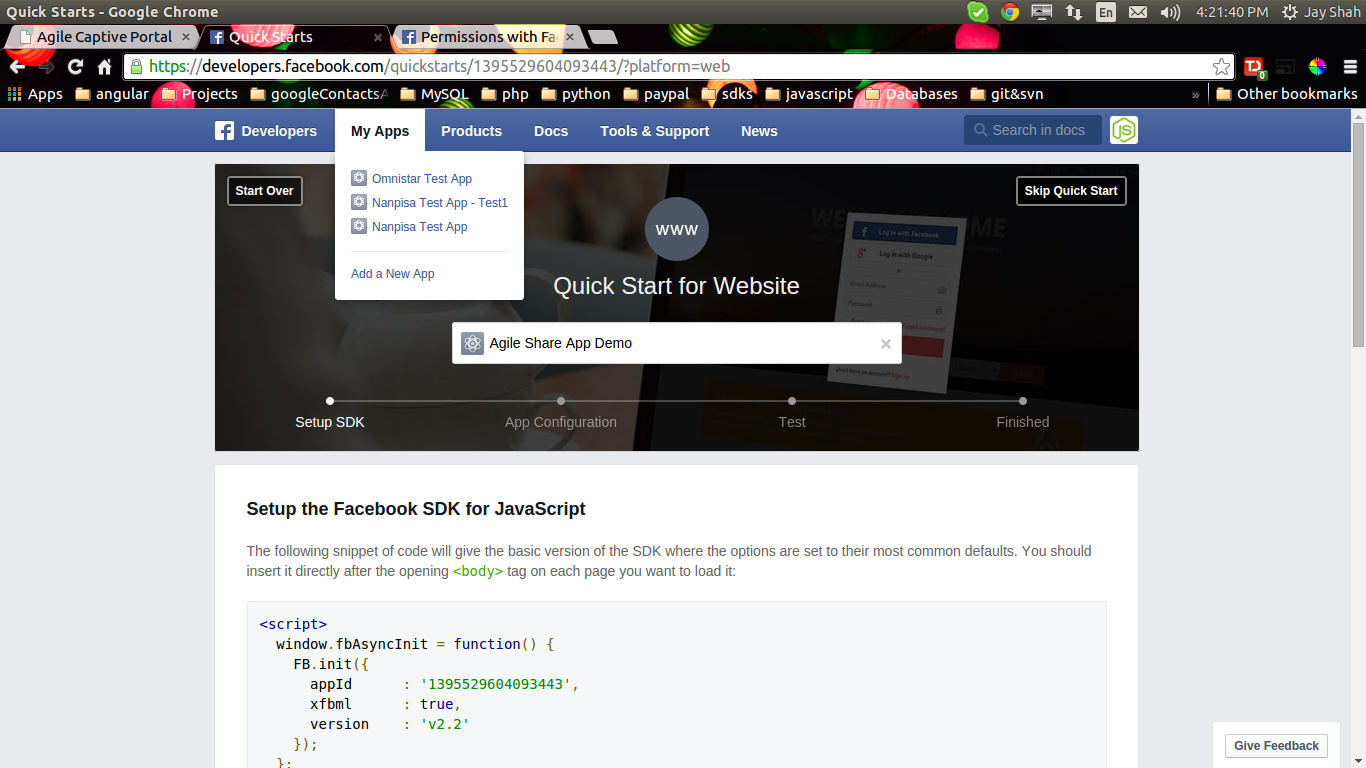1366x768 pixels.
Task: Open the MySQL bookmarks folder
Action: (434, 94)
